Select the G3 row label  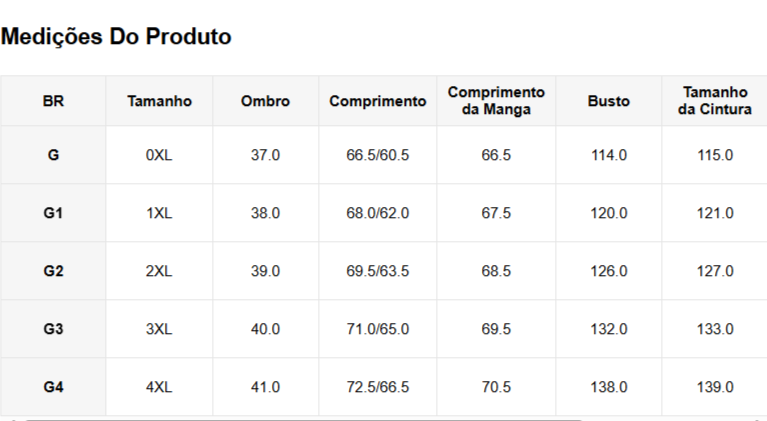[x=53, y=329]
